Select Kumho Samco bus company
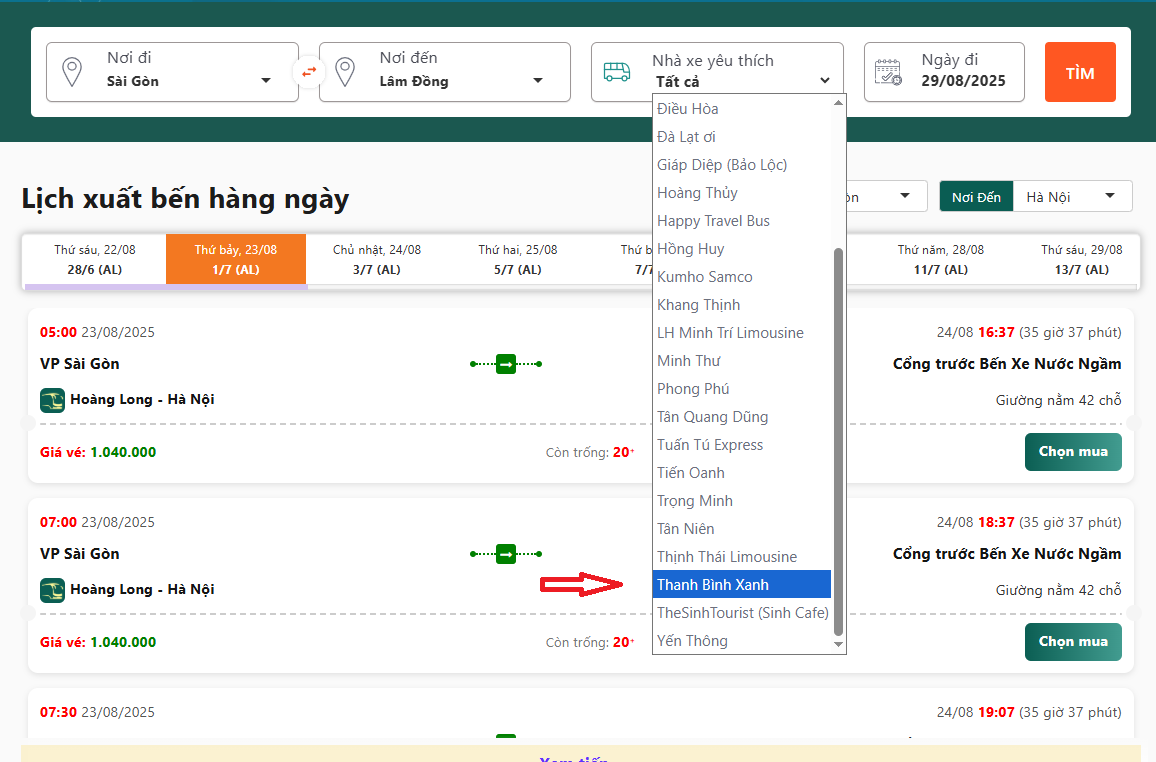1156x762 pixels. point(742,277)
